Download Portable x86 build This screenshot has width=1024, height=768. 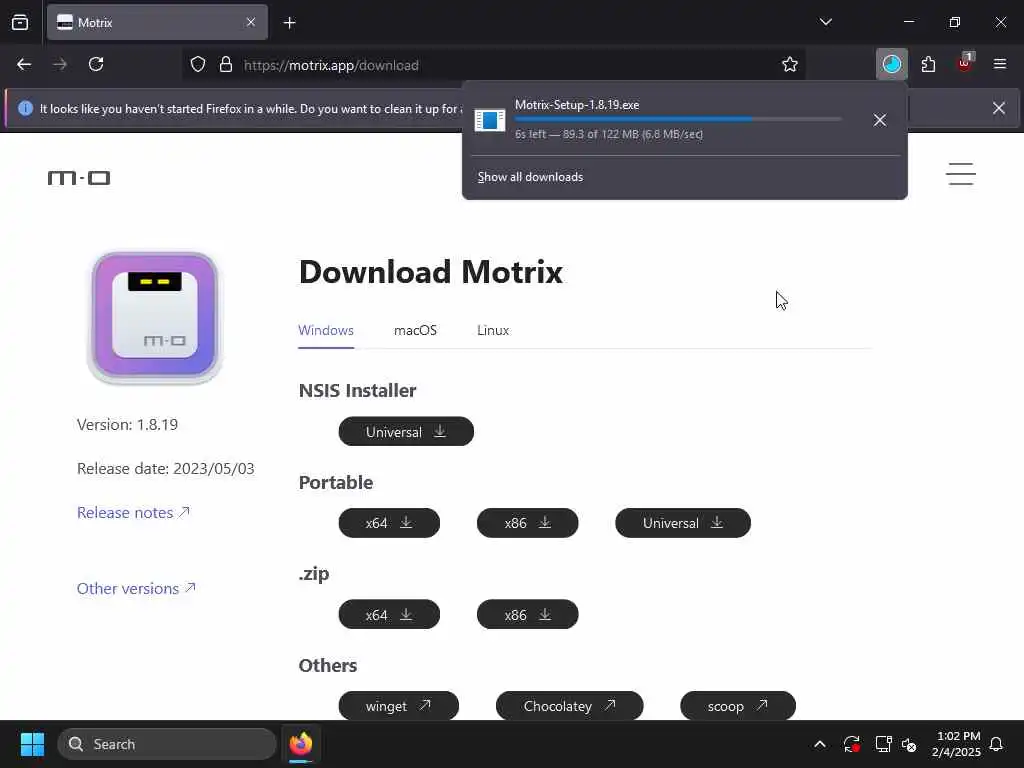tap(528, 523)
